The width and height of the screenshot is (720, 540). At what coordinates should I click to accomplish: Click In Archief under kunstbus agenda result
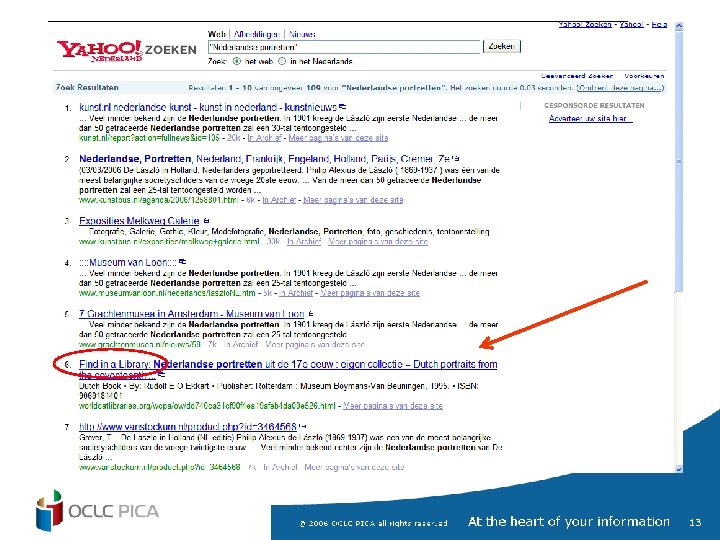pyautogui.click(x=279, y=200)
